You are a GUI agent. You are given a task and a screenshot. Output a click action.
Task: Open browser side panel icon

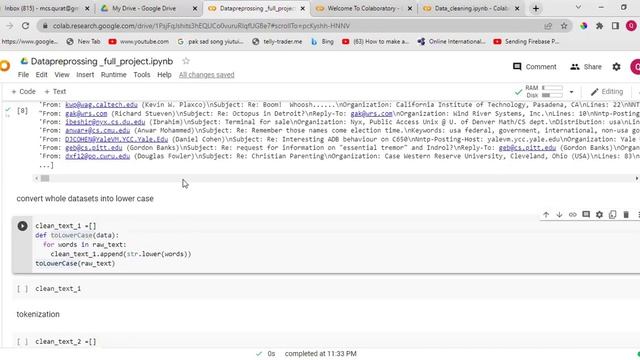[x=615, y=26]
